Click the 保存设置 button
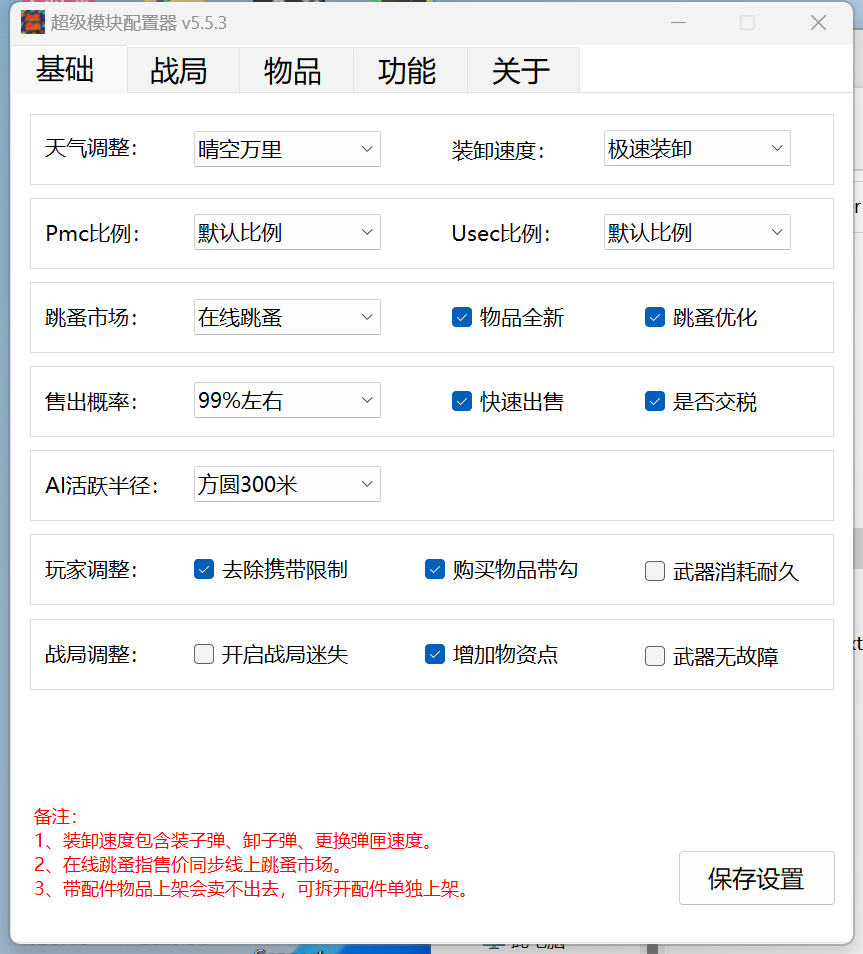The width and height of the screenshot is (863, 954). 756,878
